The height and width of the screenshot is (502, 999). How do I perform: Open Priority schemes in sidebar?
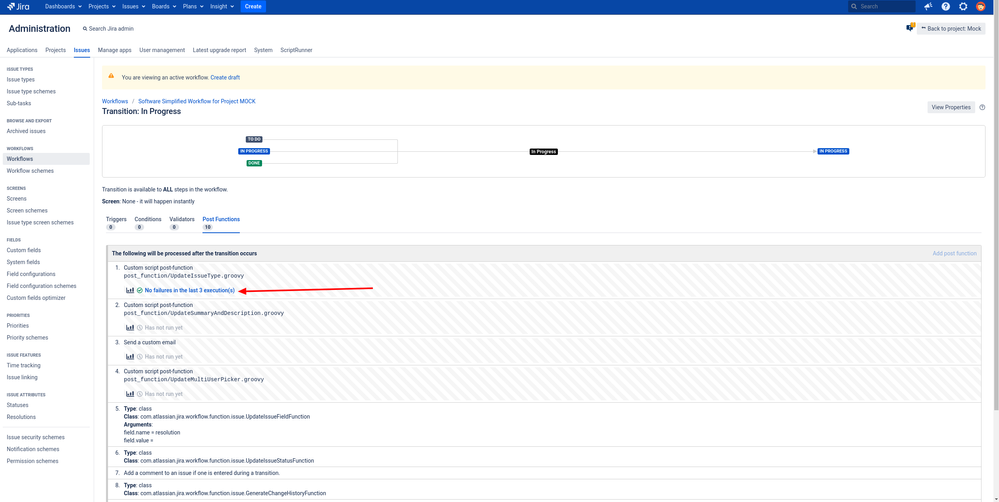point(27,338)
